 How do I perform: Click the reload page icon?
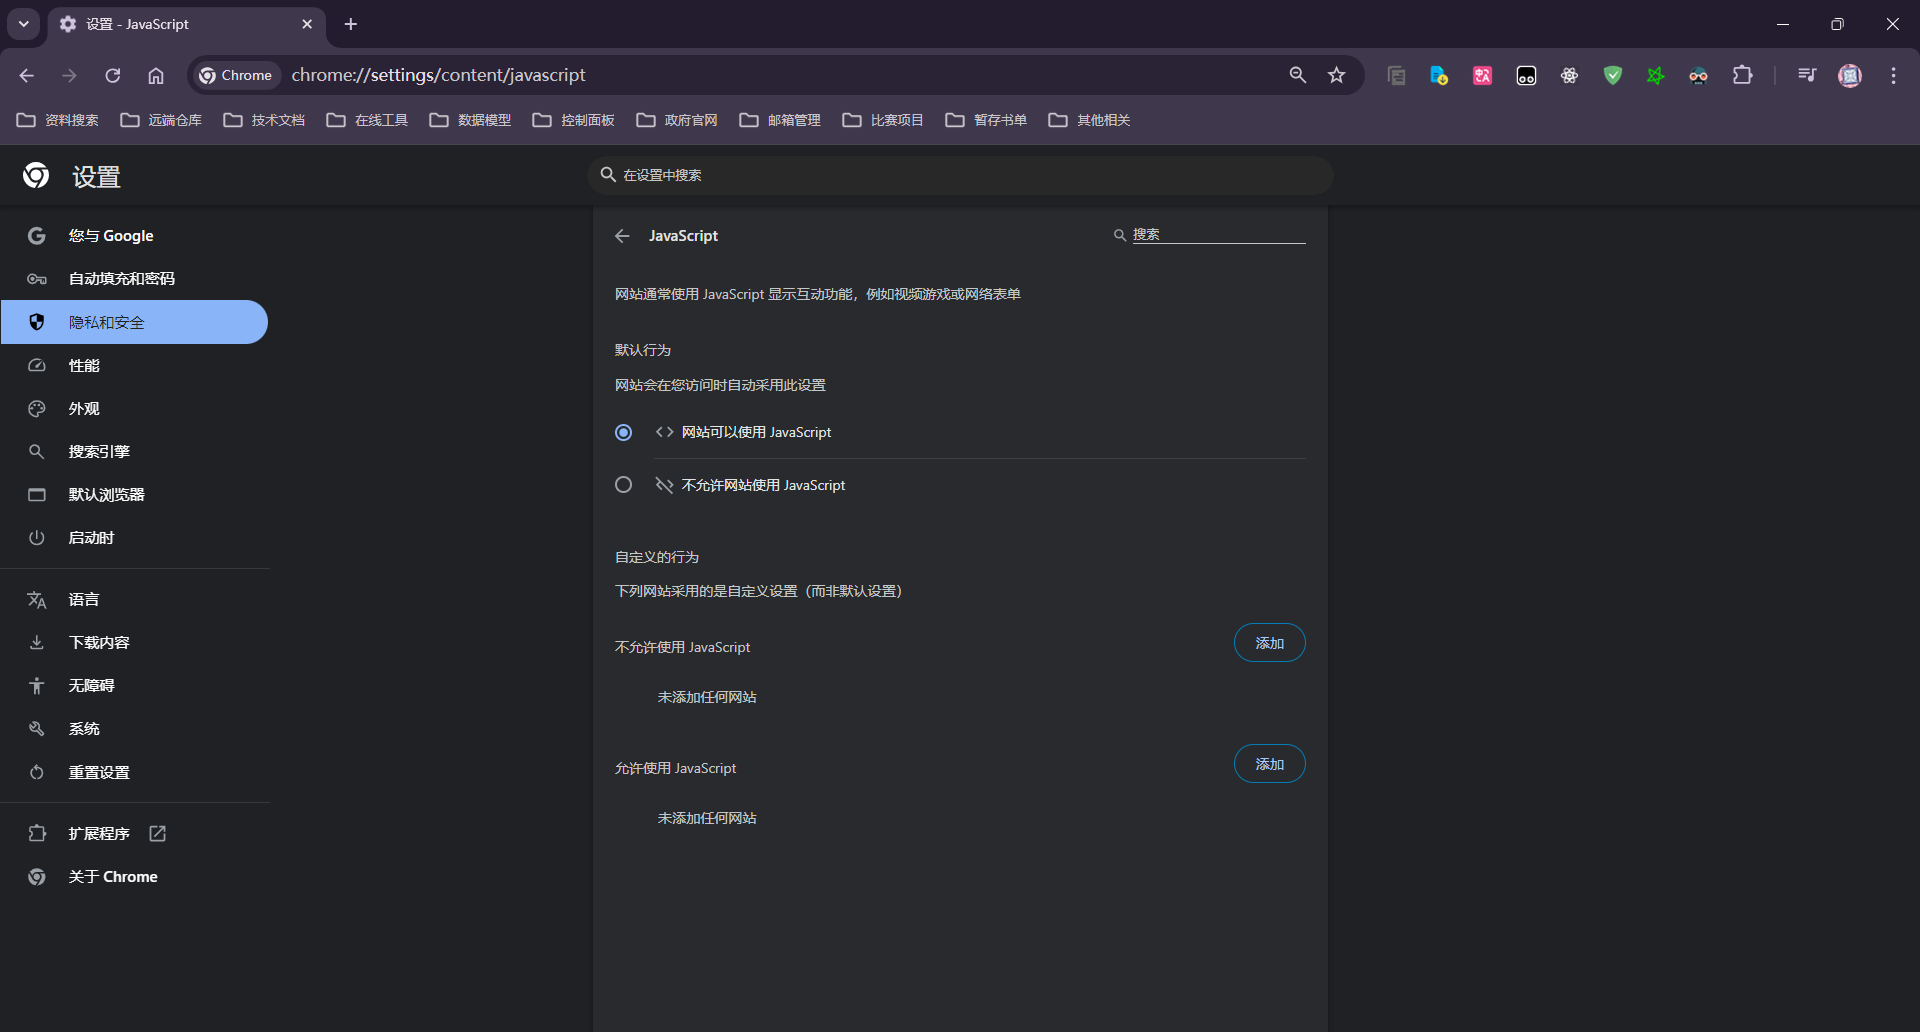coord(113,75)
